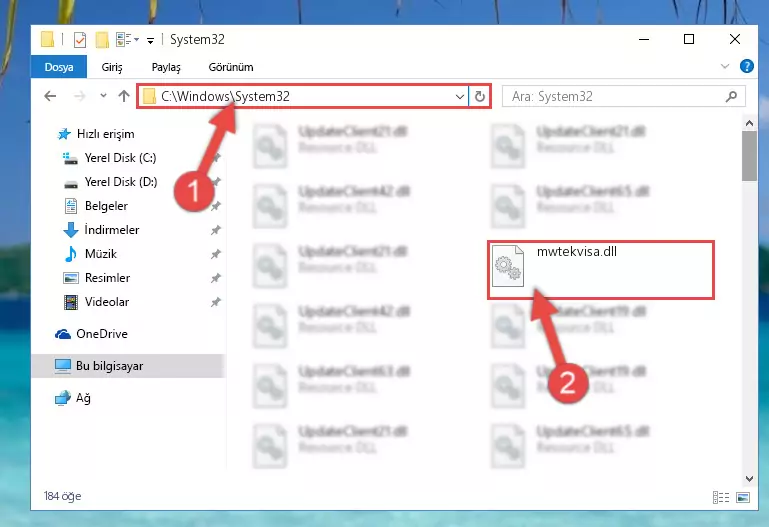Click the Bu bilgisayar monitor icon
Viewport: 769px width, 527px height.
click(x=63, y=366)
